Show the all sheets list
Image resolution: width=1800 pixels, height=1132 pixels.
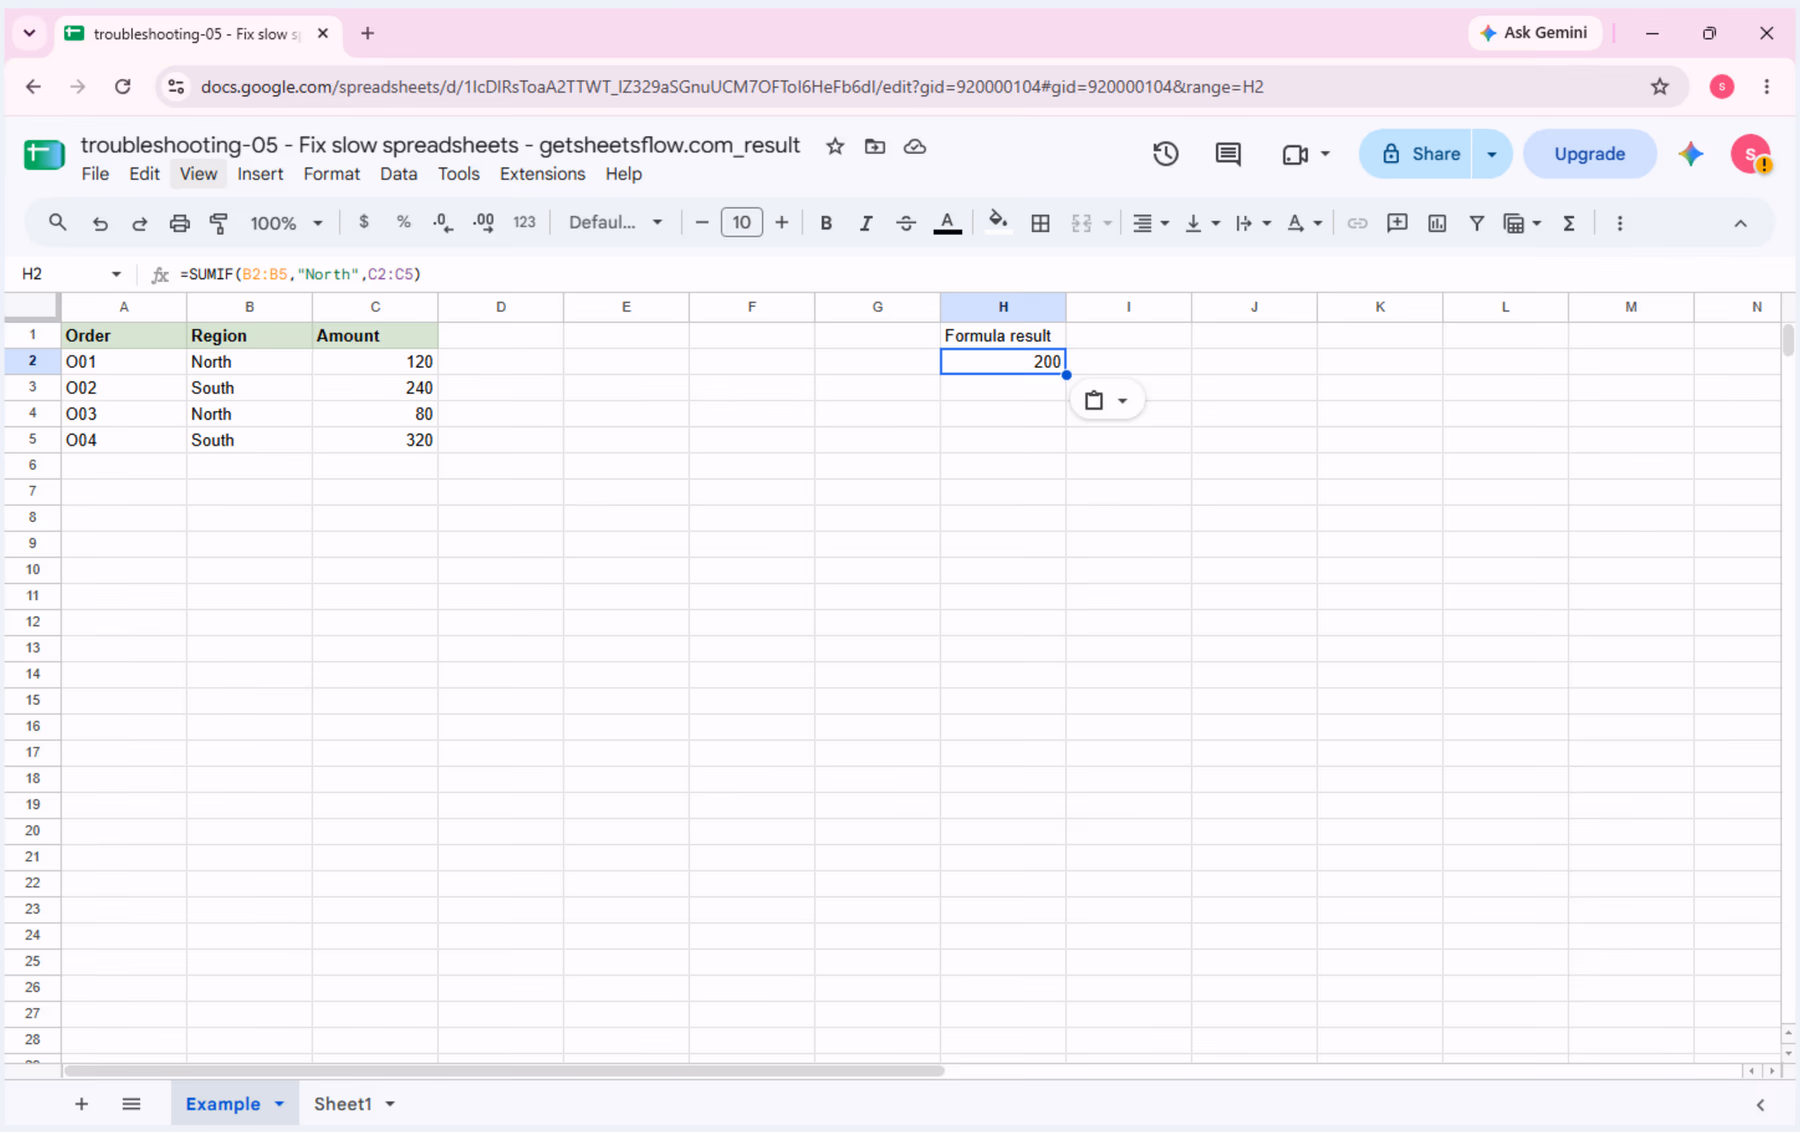point(131,1104)
